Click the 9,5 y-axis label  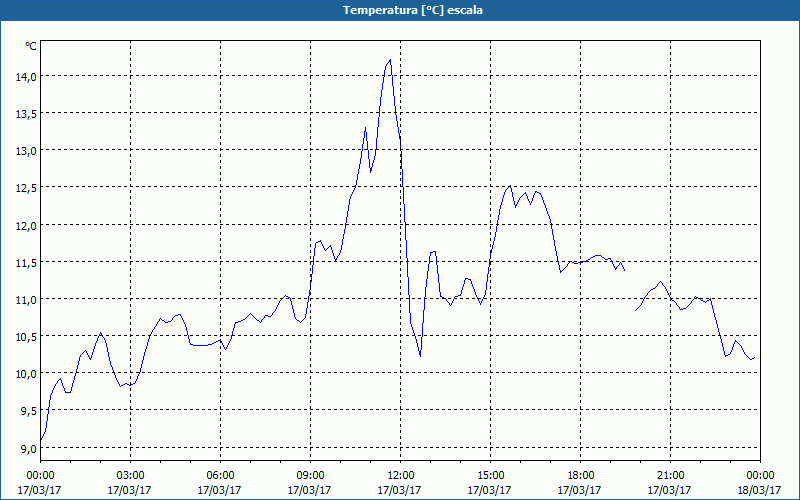28,411
